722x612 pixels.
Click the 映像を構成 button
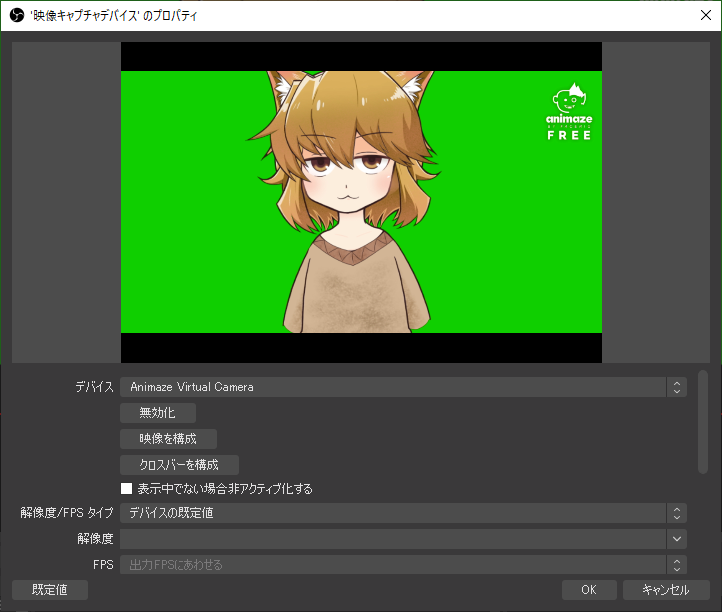click(169, 439)
